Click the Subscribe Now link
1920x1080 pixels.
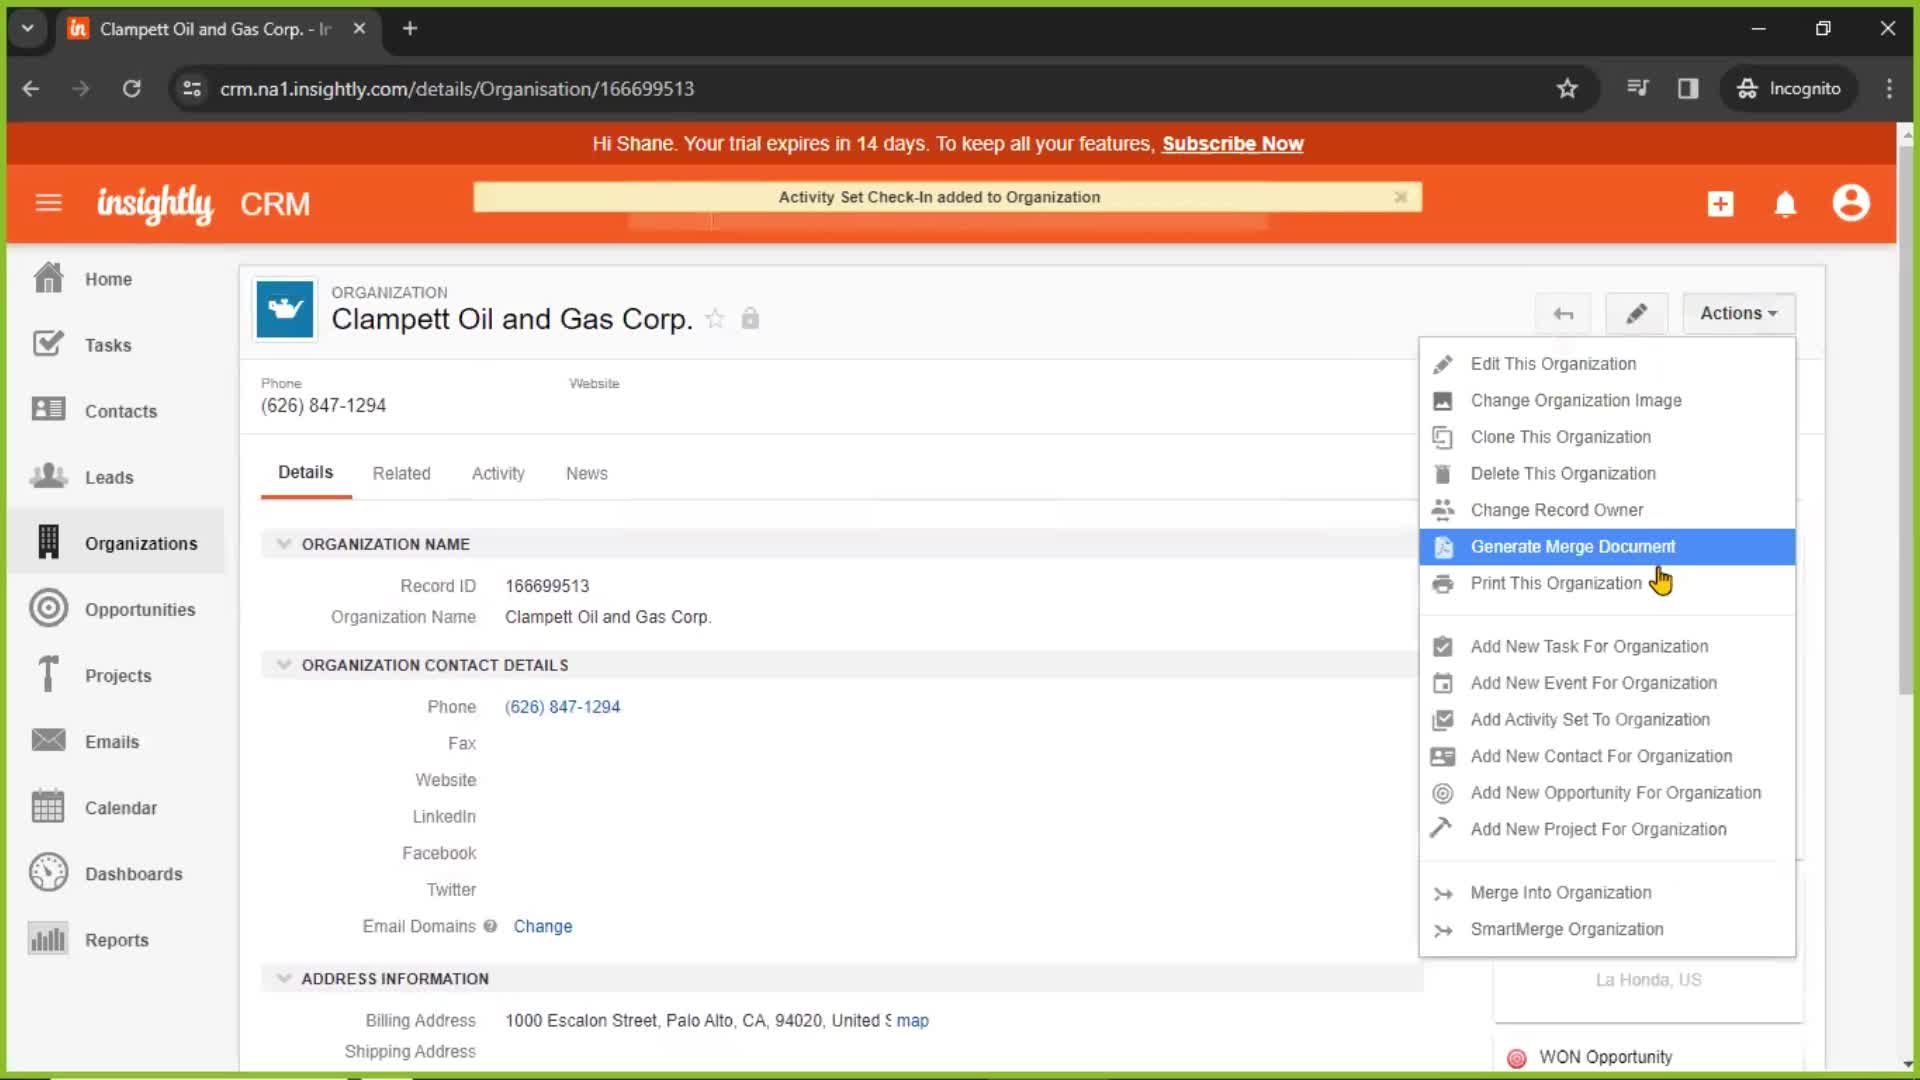pyautogui.click(x=1232, y=144)
